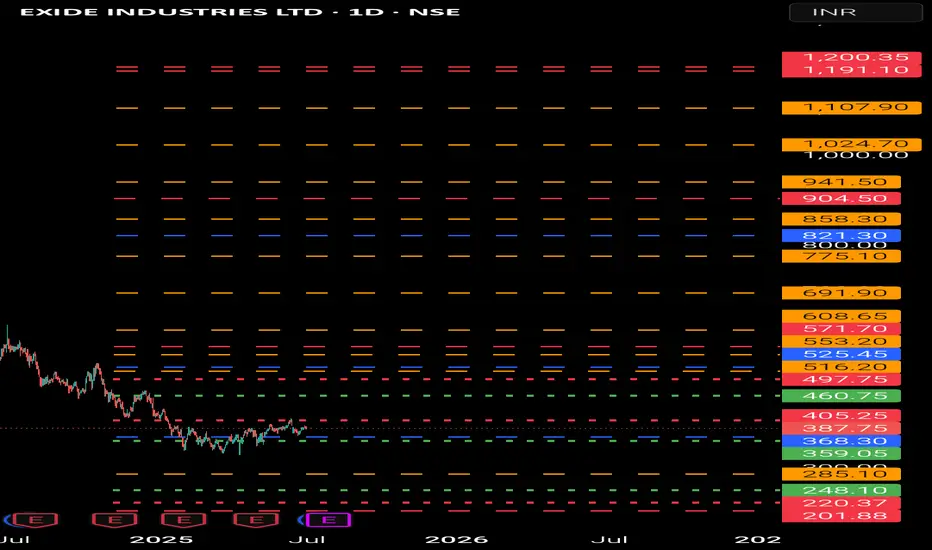
Task: Click the 571.70 red price label
Action: (841, 329)
